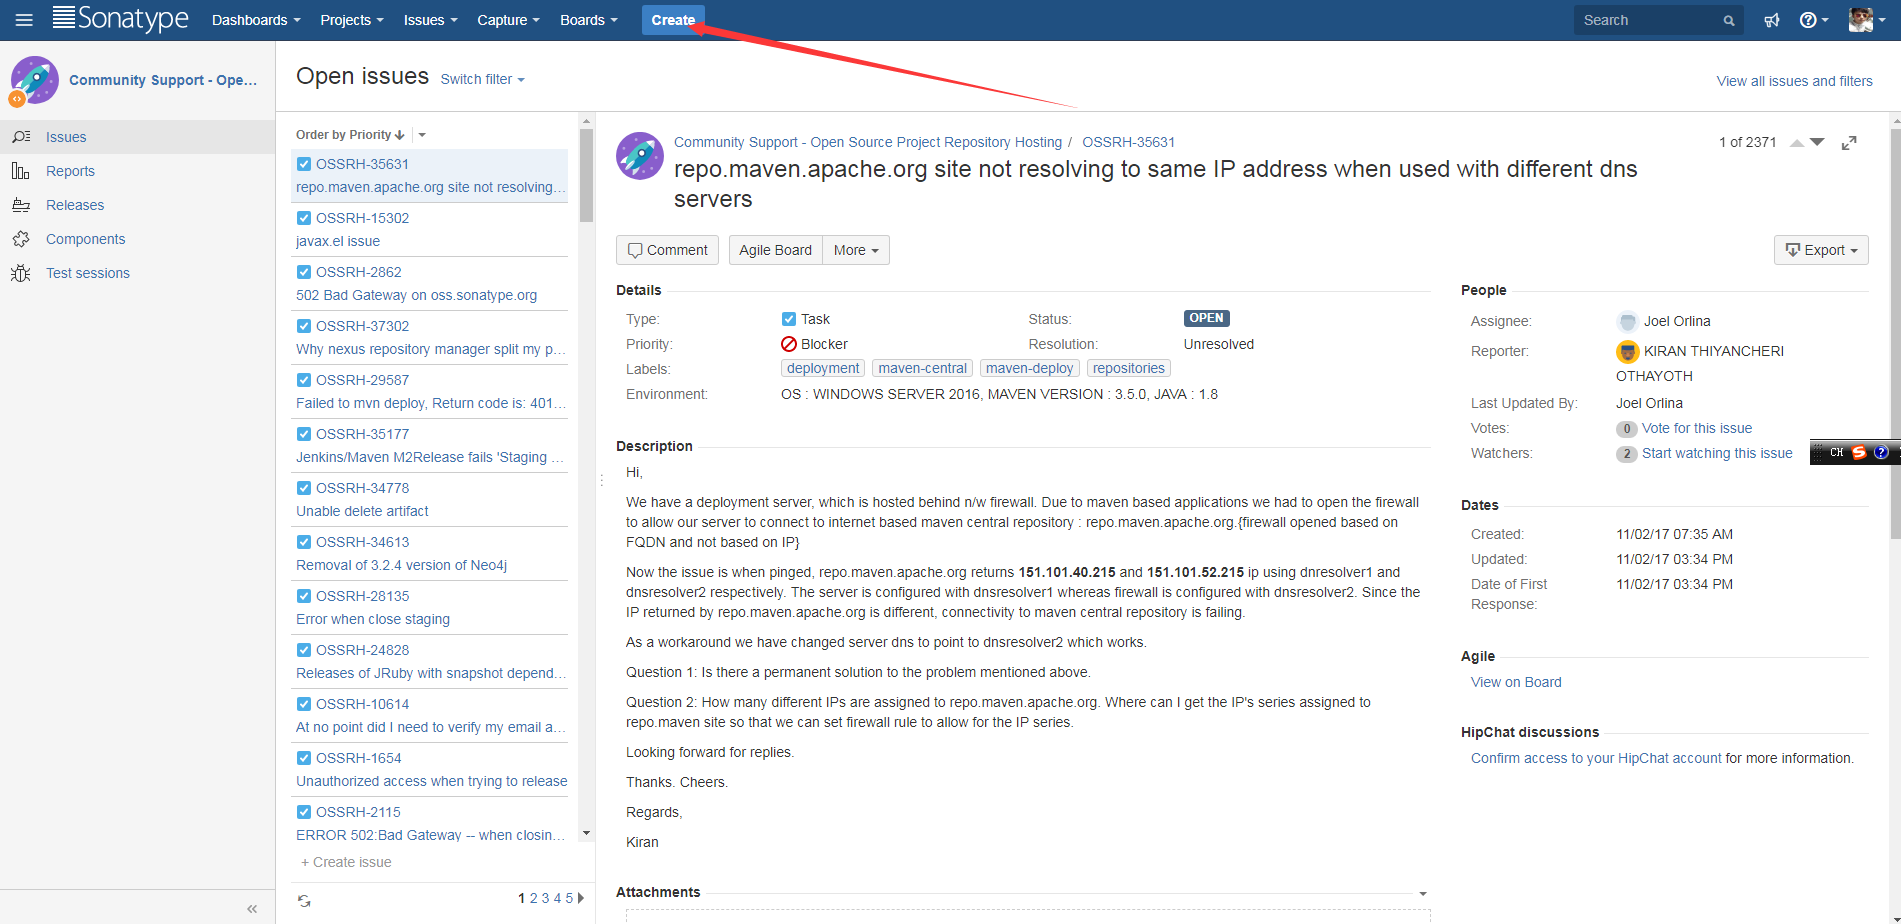Go to page 2 of issues

click(x=533, y=898)
